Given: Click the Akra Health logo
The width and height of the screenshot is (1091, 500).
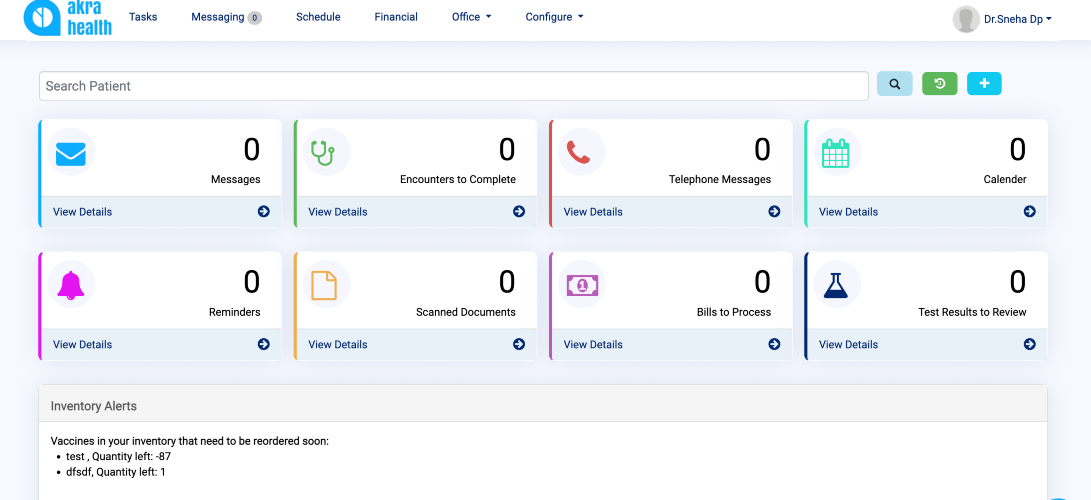Looking at the screenshot, I should pos(67,17).
